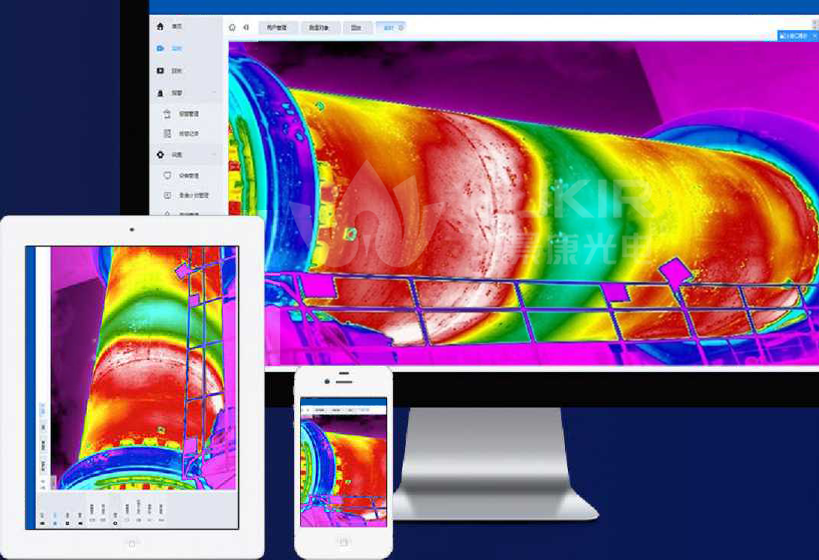Viewport: 819px width, 560px height.
Task: Open the Home icon in left sidebar
Action: pyautogui.click(x=160, y=26)
